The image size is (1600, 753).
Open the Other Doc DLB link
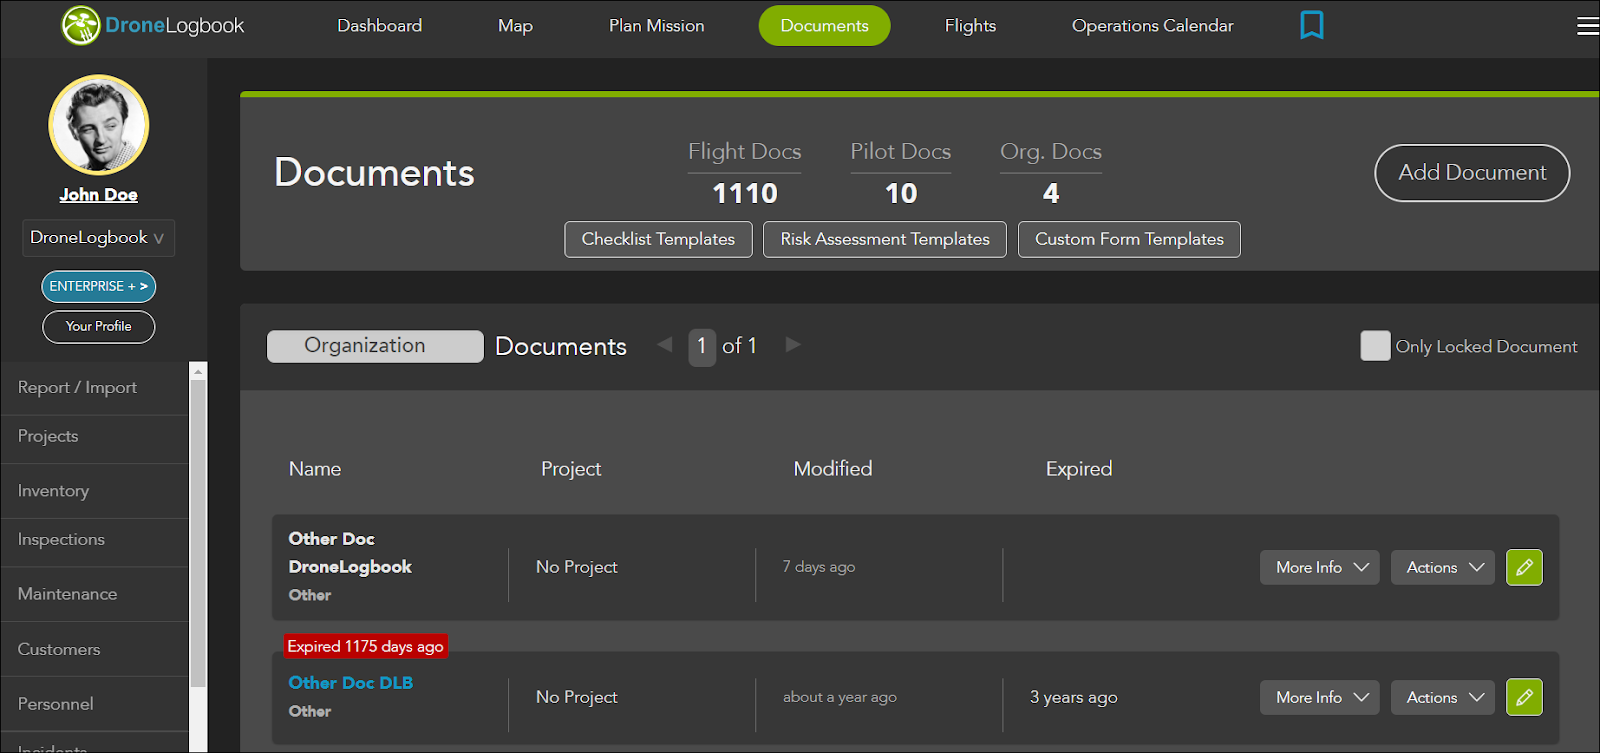(x=350, y=683)
